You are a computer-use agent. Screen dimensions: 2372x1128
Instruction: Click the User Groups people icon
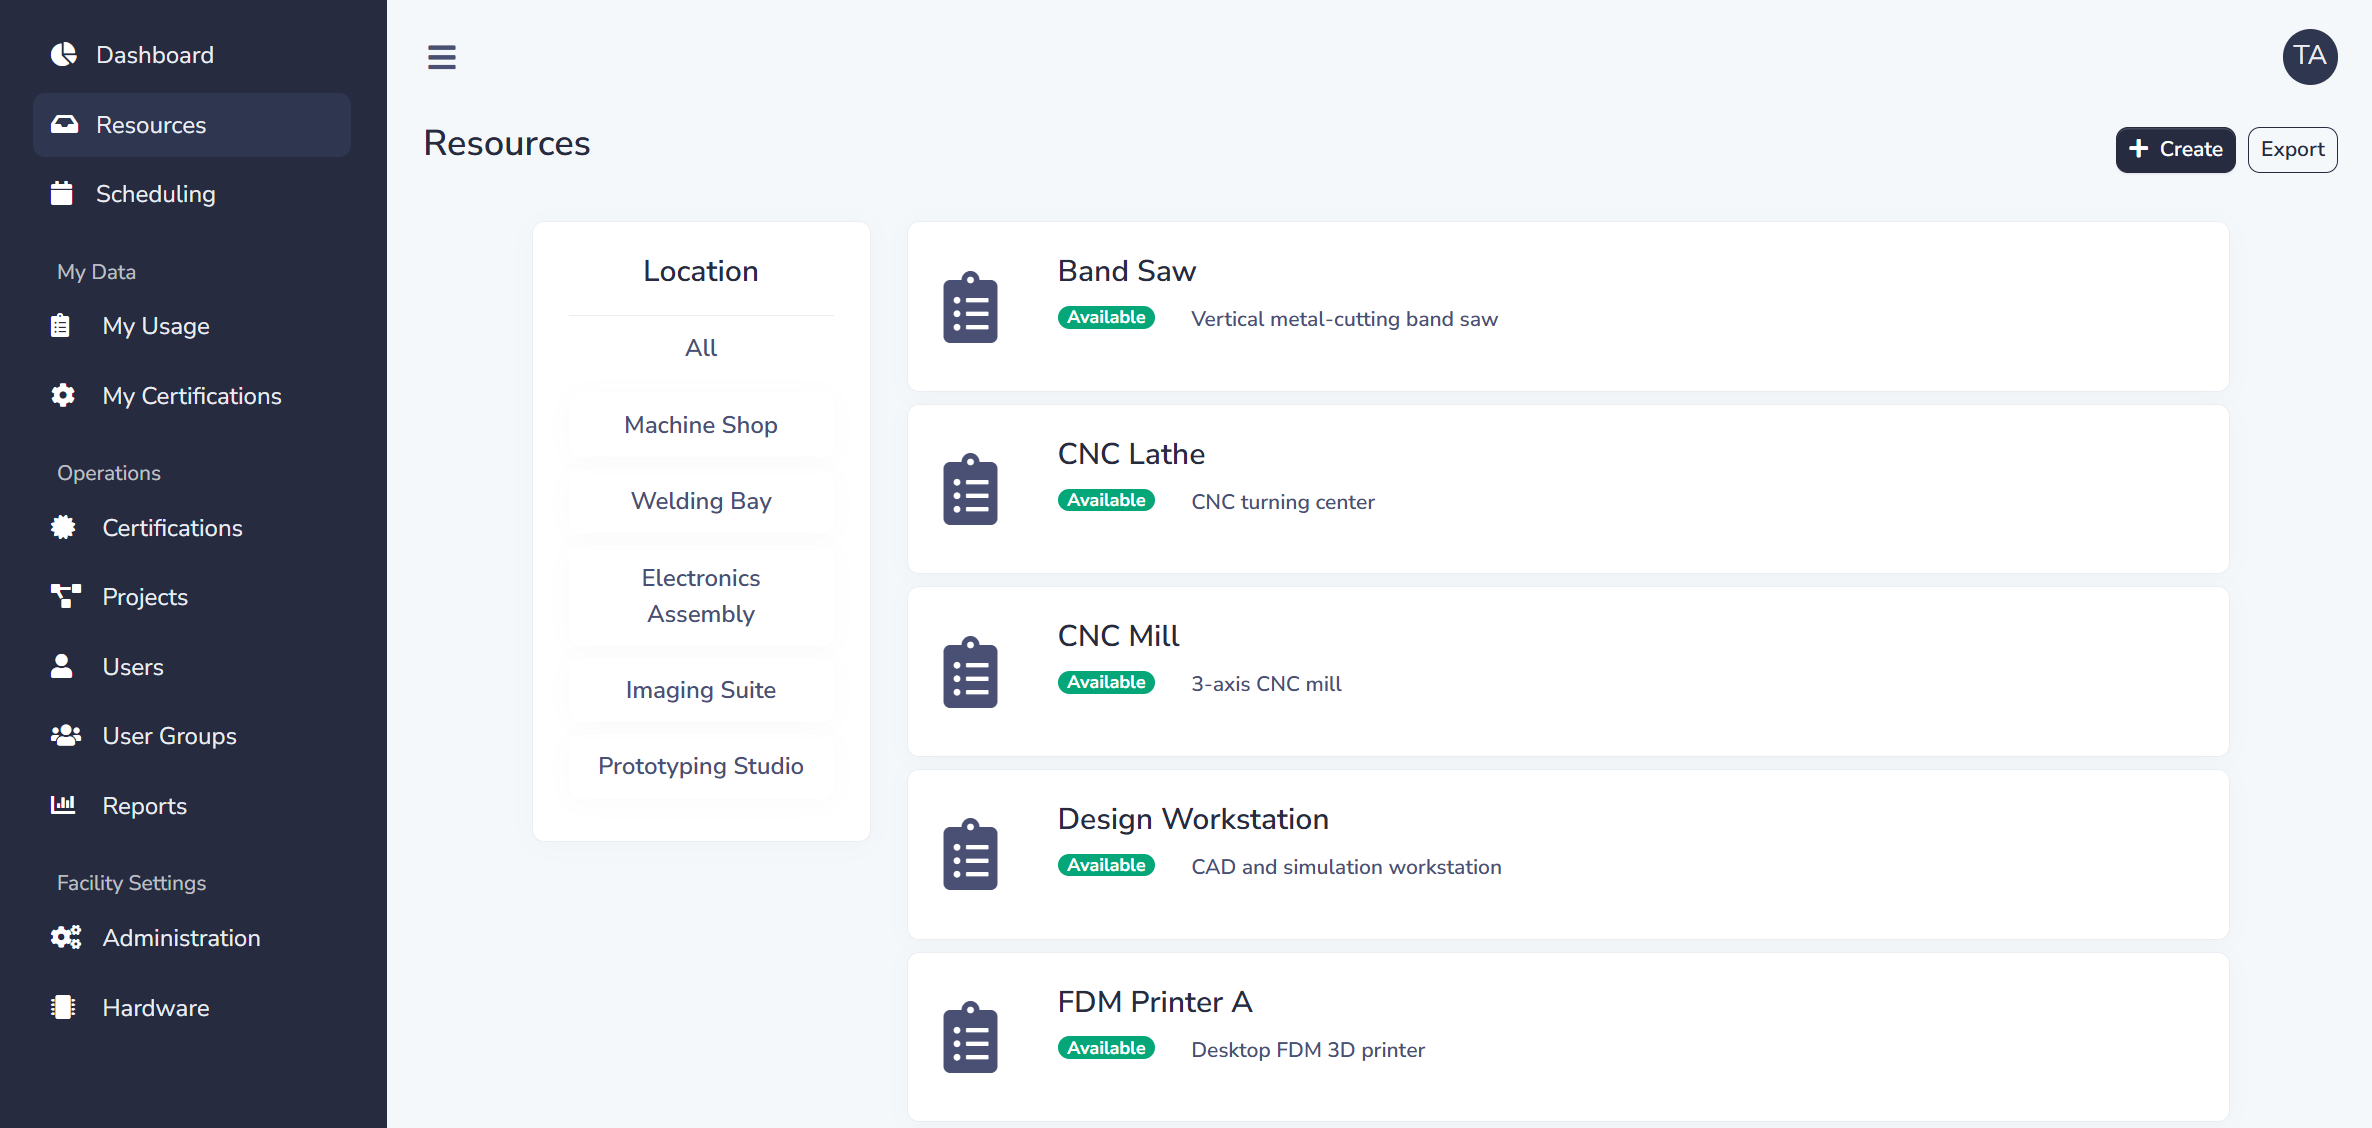point(66,735)
